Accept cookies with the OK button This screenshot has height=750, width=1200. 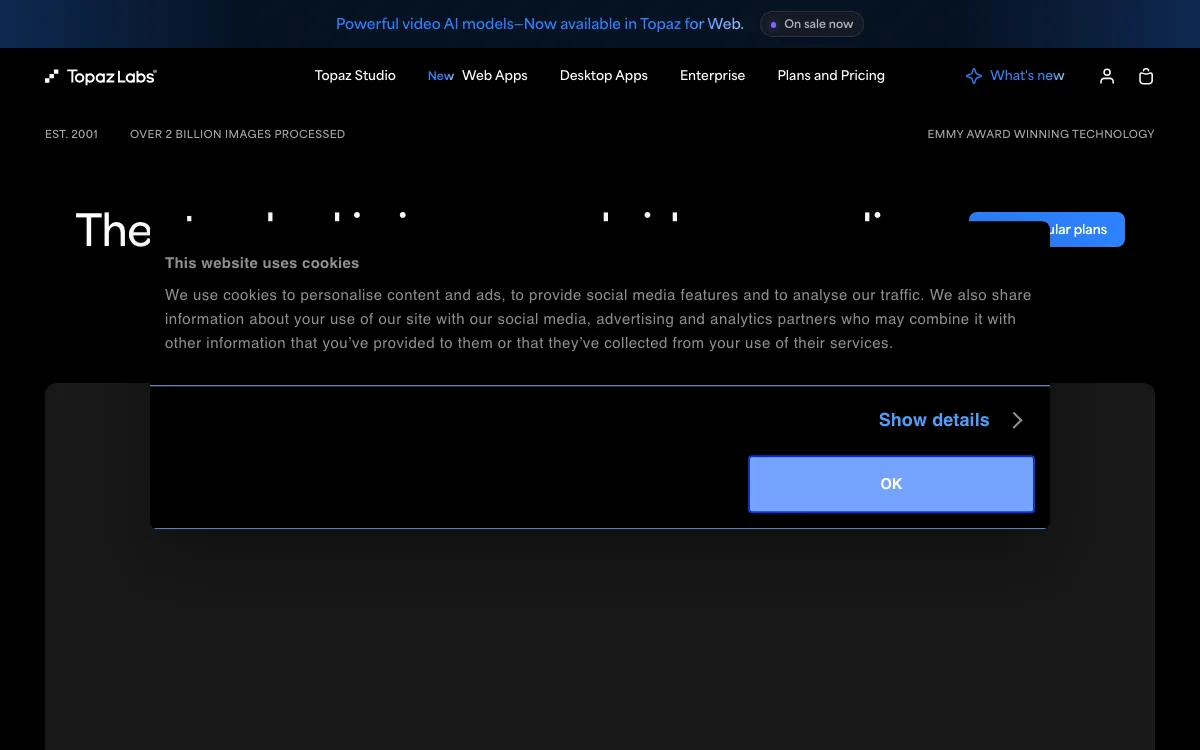coord(891,484)
